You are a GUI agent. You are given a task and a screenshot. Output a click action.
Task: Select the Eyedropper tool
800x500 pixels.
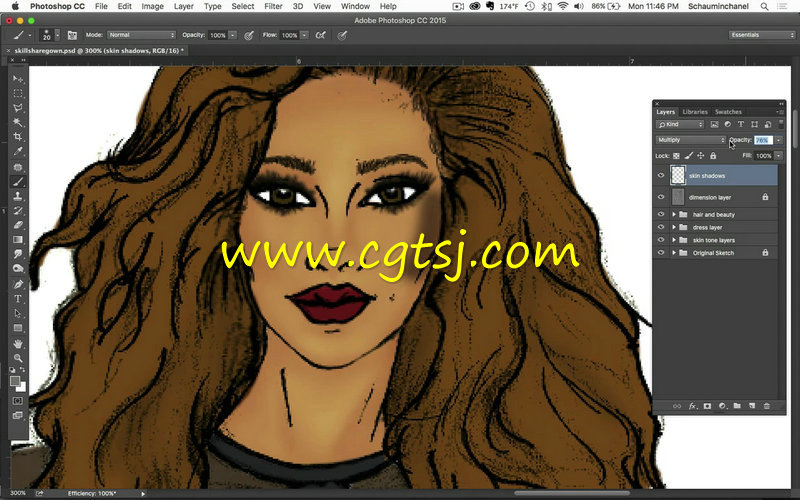click(x=18, y=152)
